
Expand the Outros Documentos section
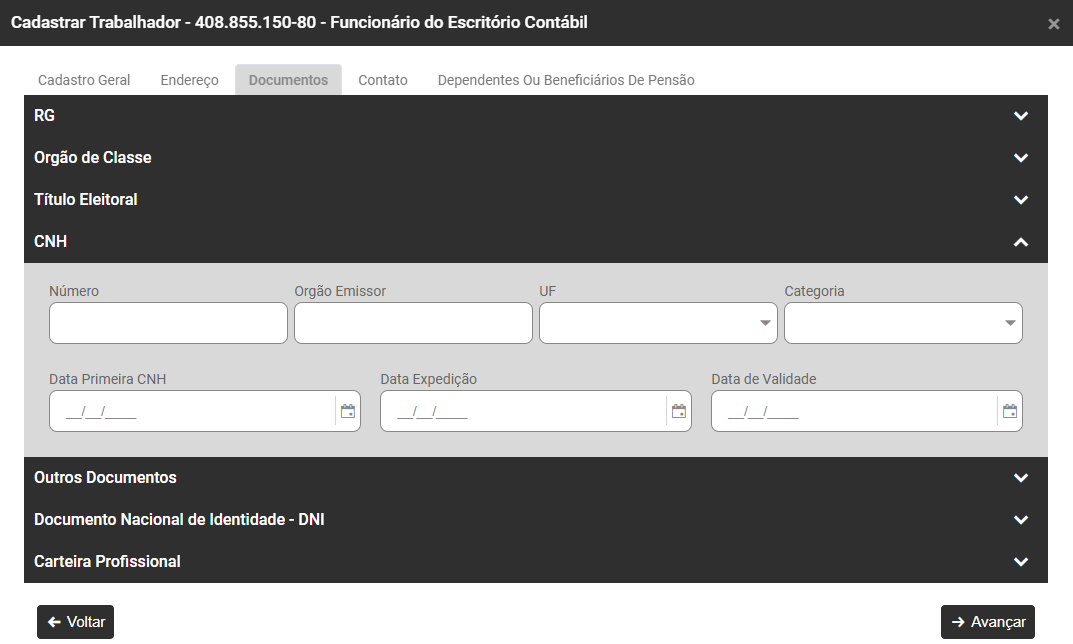pos(1020,478)
